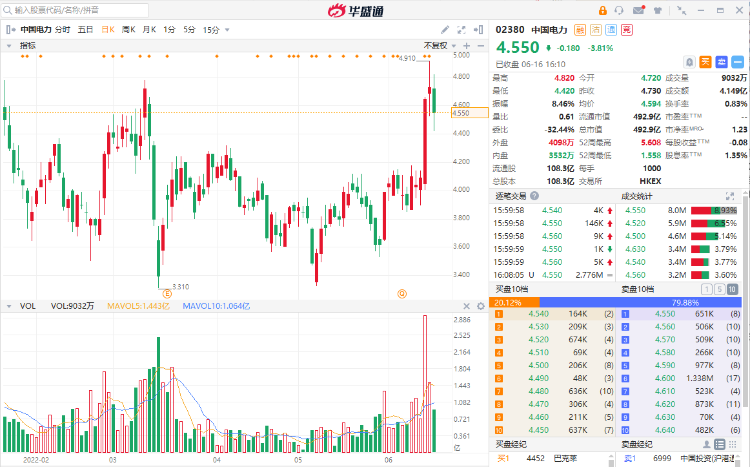
Task: Switch broker queue to list view
Action: (719, 445)
